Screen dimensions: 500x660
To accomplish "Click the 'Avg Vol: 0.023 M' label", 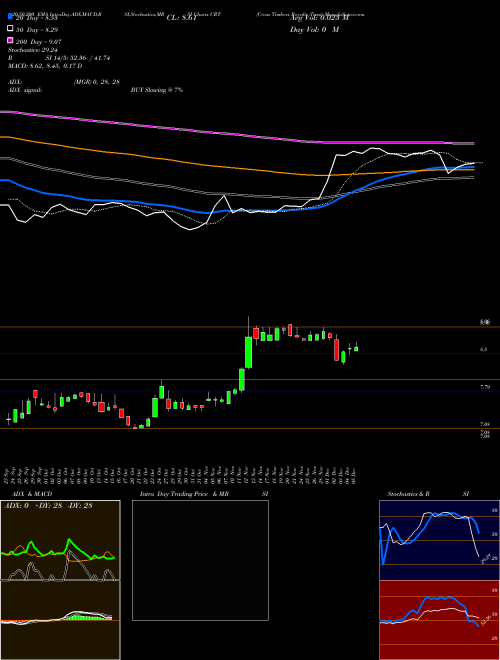I will point(319,18).
